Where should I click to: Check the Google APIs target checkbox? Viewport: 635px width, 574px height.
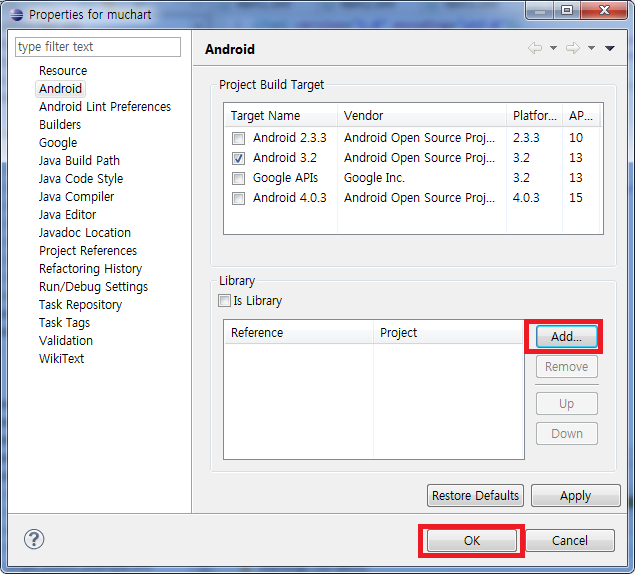(x=238, y=178)
